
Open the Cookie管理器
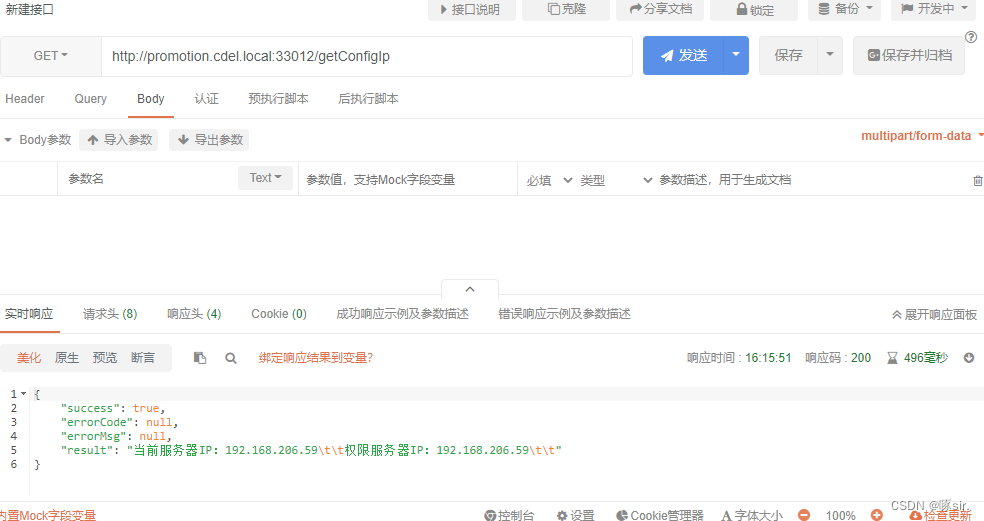tap(660, 515)
